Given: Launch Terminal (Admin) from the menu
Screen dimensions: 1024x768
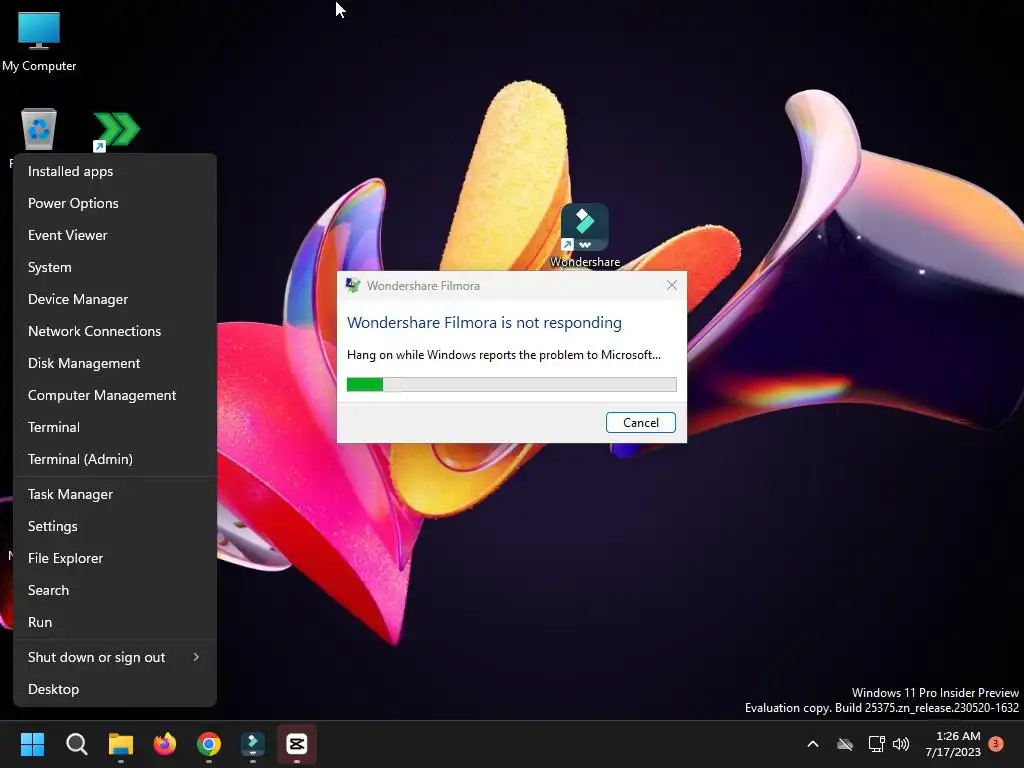Looking at the screenshot, I should (115, 459).
